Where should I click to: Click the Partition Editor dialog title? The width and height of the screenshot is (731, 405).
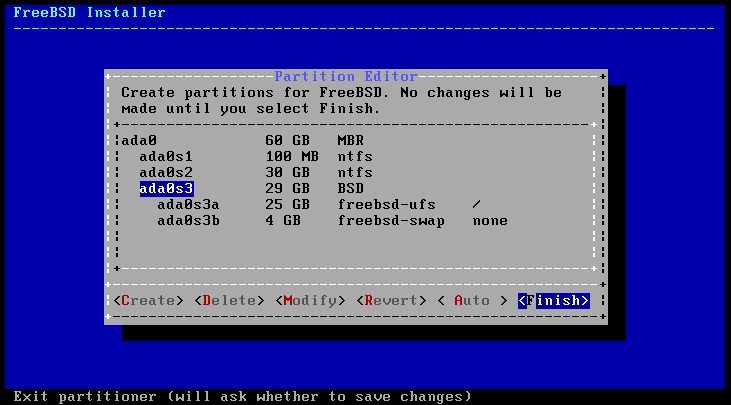[x=345, y=76]
